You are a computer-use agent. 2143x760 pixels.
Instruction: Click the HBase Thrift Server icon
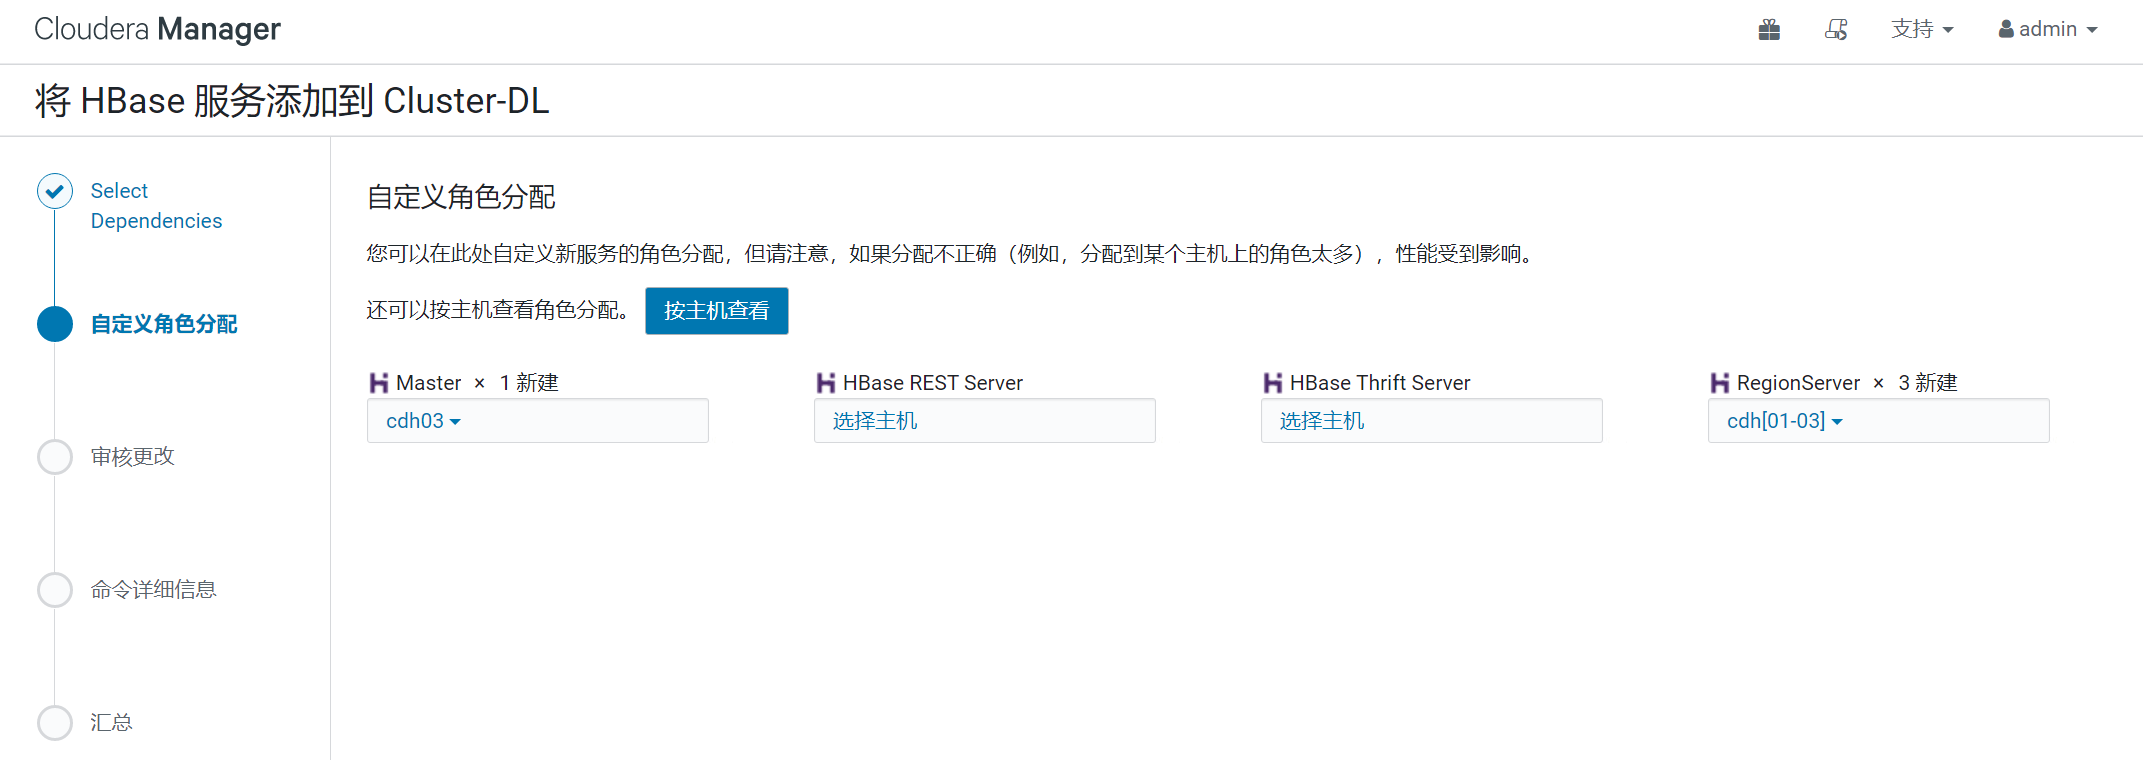click(1273, 383)
